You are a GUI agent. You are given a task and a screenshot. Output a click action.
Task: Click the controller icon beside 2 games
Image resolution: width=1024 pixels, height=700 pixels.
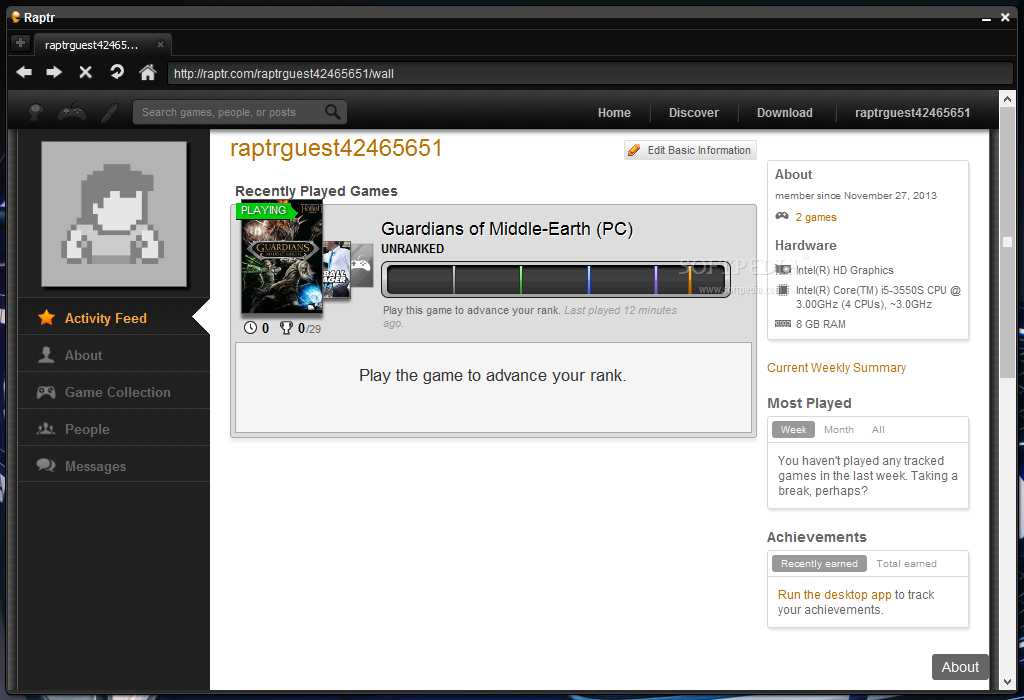782,216
